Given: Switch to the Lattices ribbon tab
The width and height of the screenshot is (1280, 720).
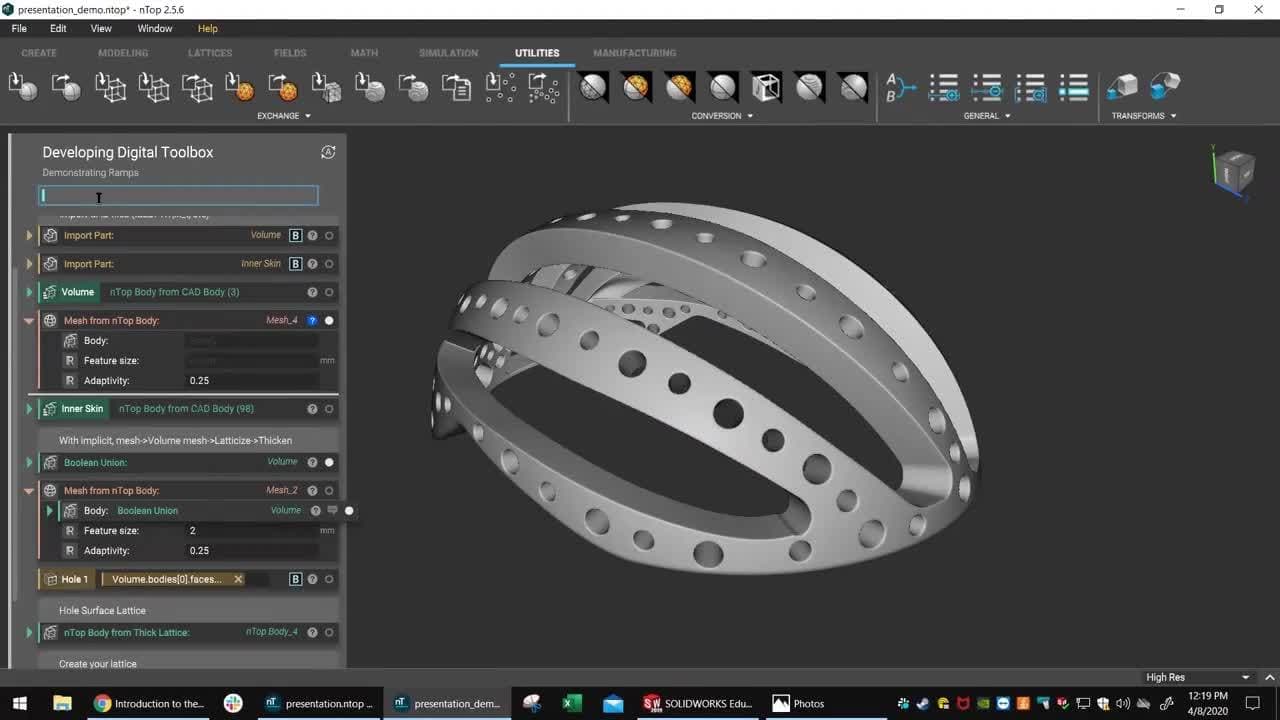Looking at the screenshot, I should [x=210, y=53].
